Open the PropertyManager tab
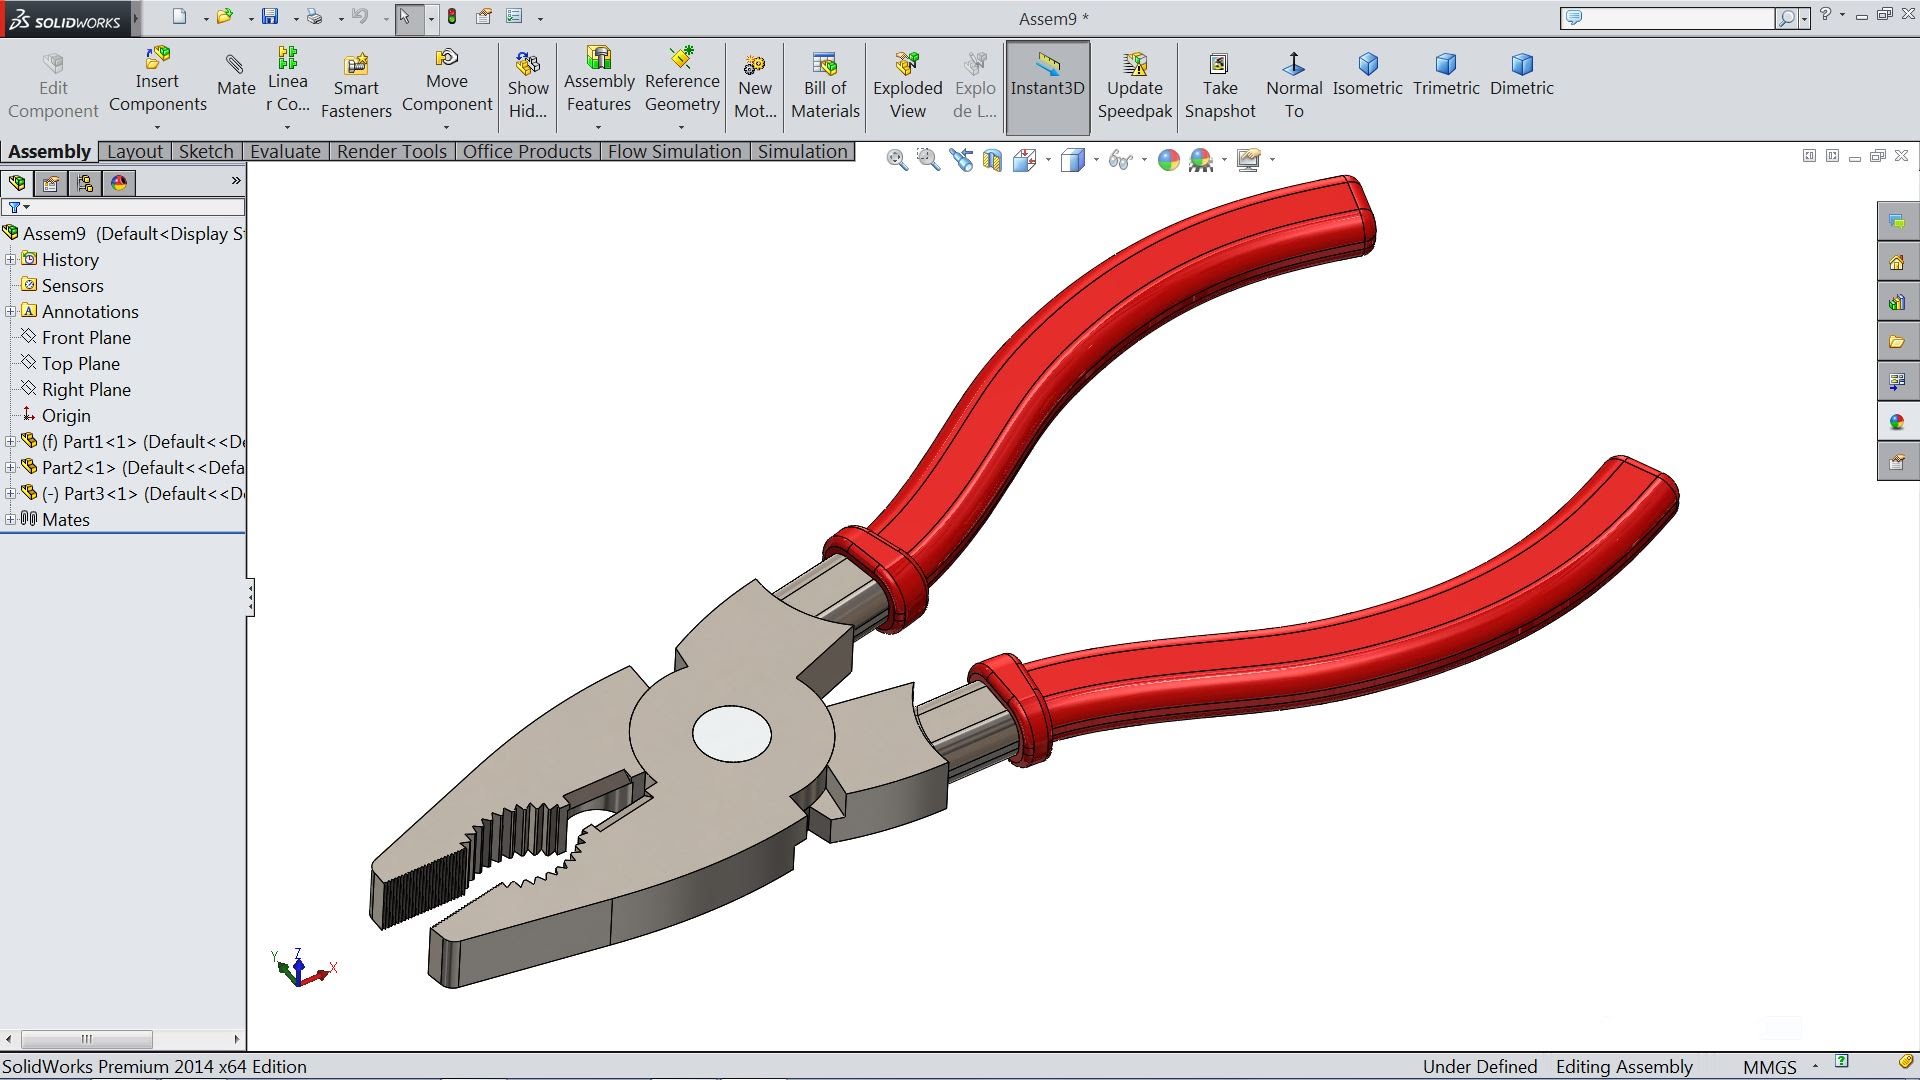1920x1080 pixels. pyautogui.click(x=51, y=183)
